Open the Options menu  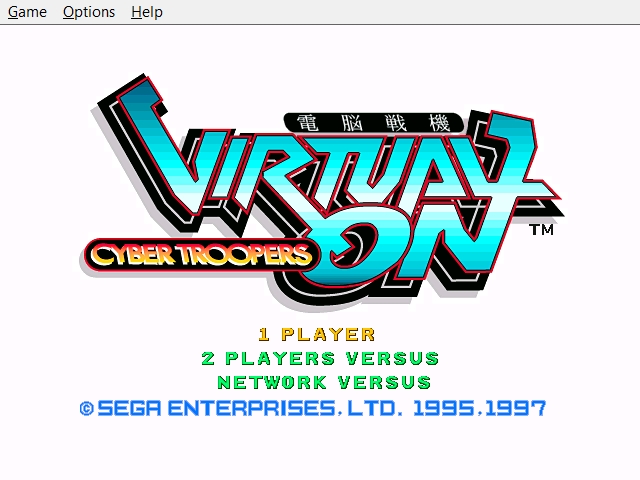(89, 12)
